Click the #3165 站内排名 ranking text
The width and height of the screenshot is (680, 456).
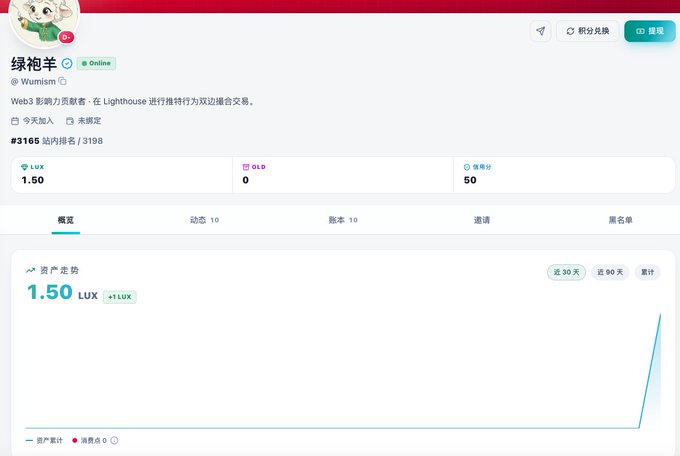57,141
